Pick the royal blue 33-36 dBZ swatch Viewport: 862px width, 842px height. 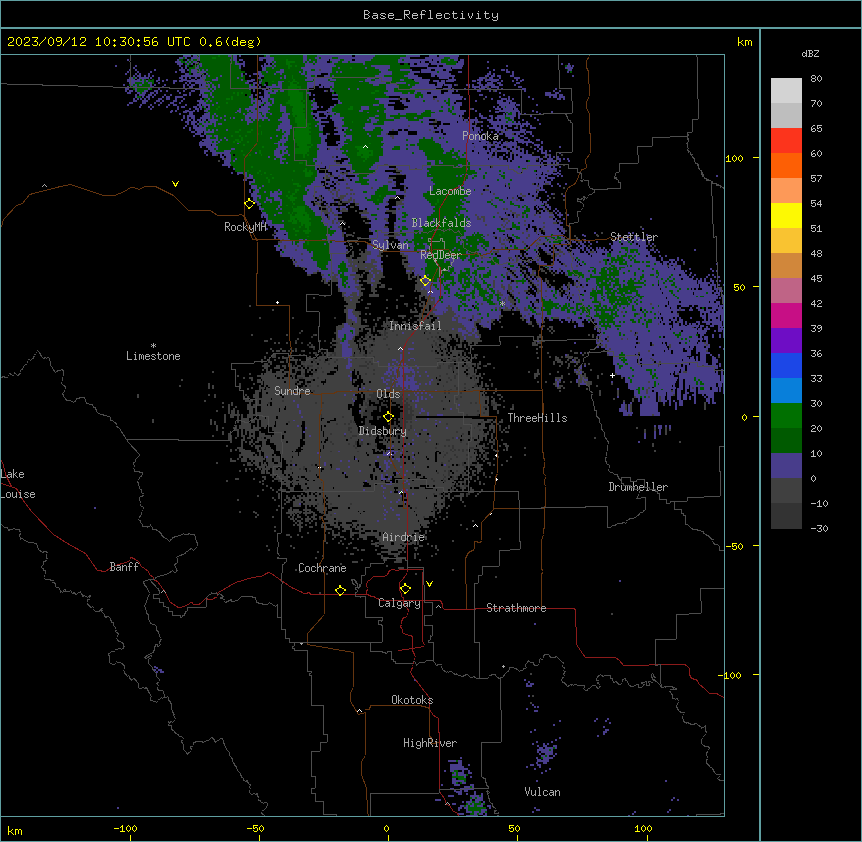click(786, 365)
